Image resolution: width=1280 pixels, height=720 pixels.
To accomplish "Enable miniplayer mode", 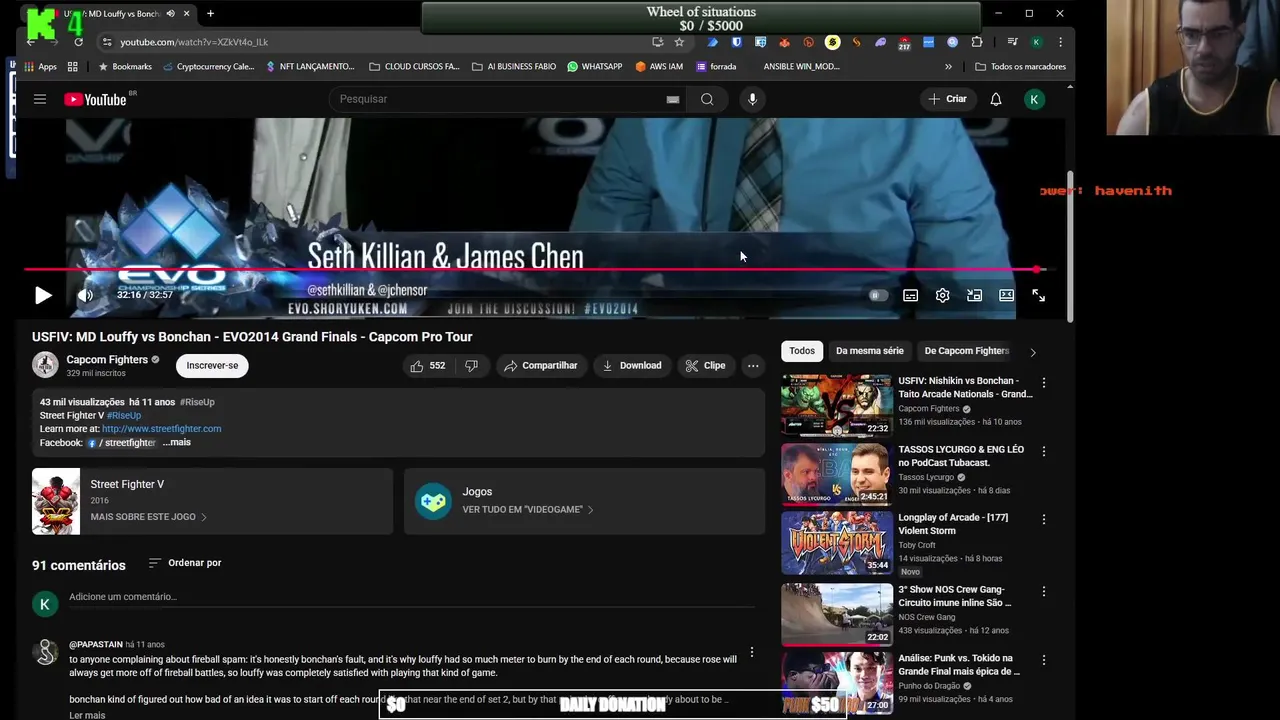I will point(974,295).
